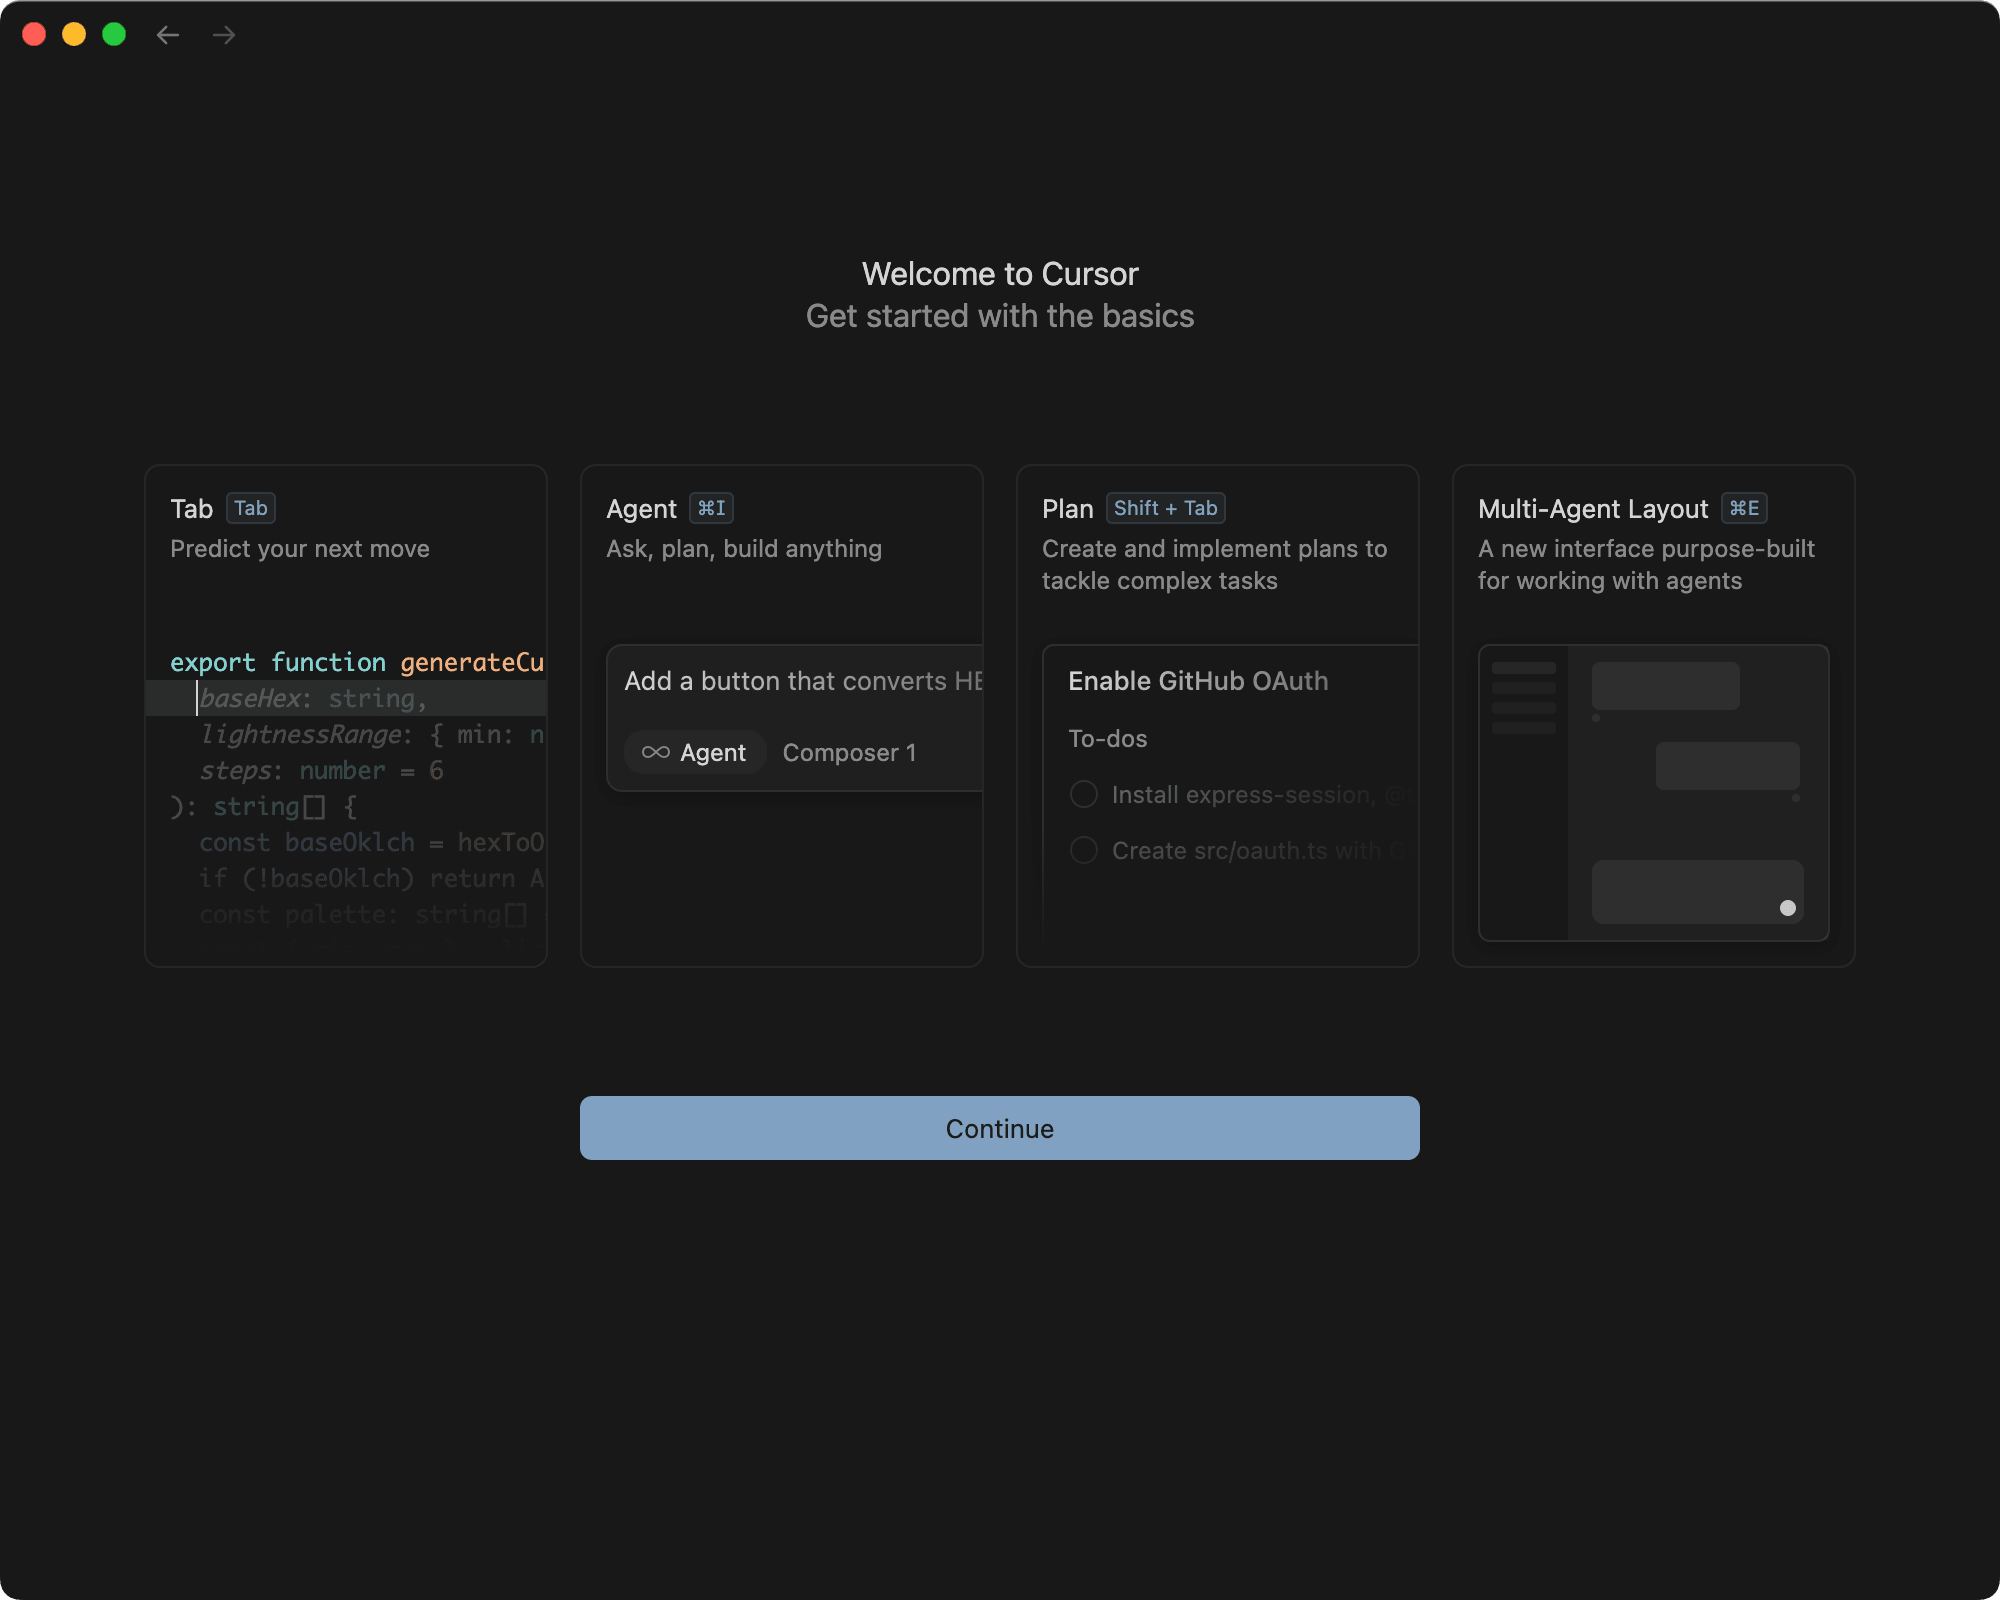Click the infinity Agent mode icon
This screenshot has width=2000, height=1600.
coord(656,752)
